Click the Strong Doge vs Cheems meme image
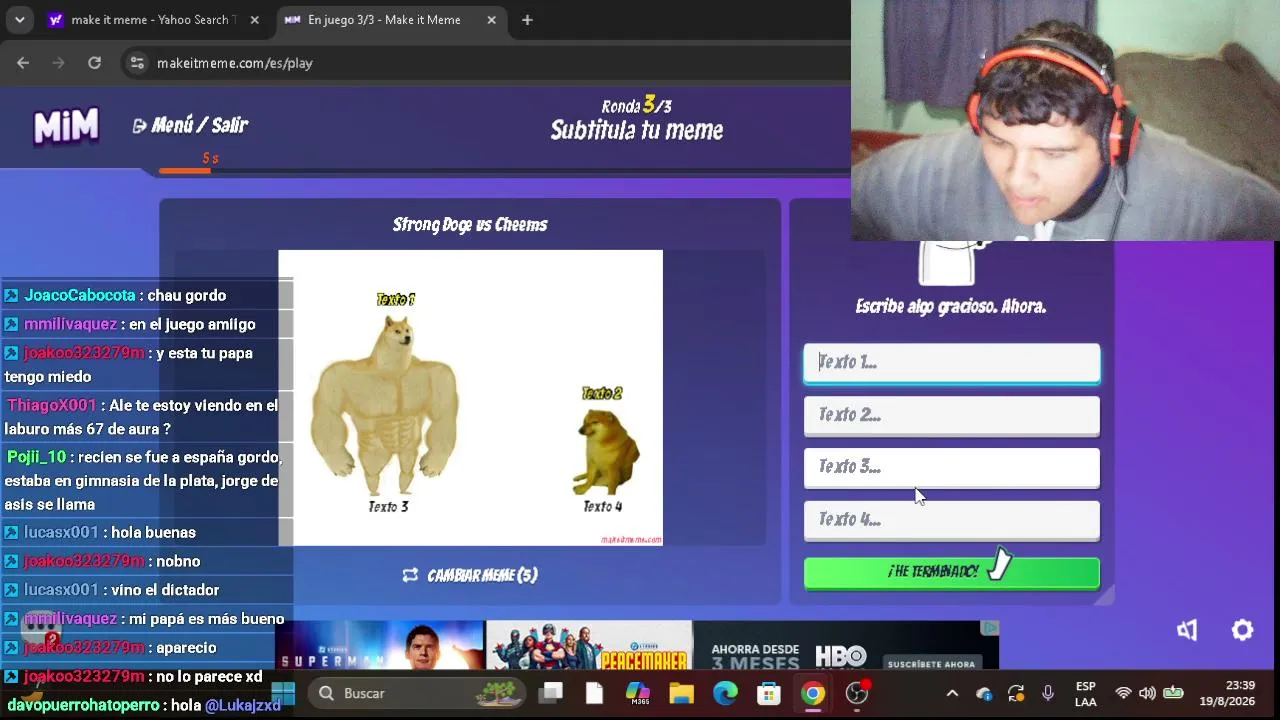This screenshot has width=1280, height=720. tap(470, 398)
